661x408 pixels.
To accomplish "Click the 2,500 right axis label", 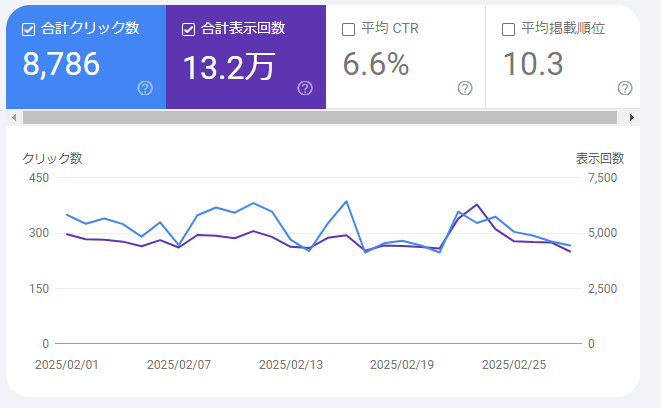I will pos(602,289).
